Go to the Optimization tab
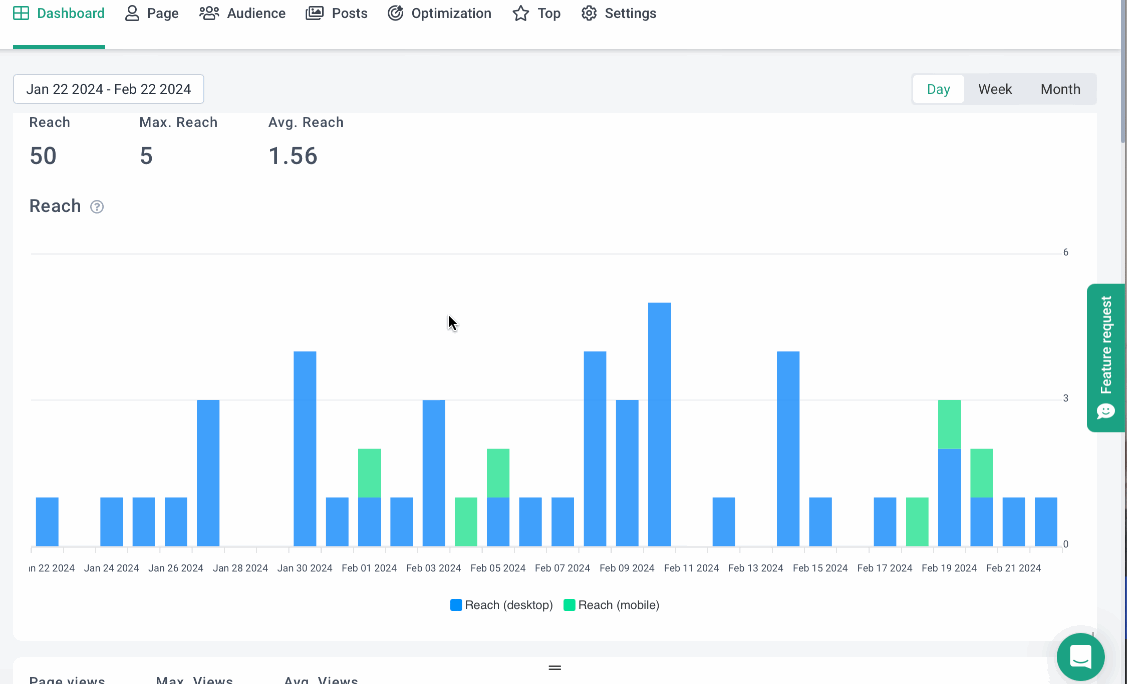Image resolution: width=1127 pixels, height=684 pixels. pyautogui.click(x=451, y=14)
